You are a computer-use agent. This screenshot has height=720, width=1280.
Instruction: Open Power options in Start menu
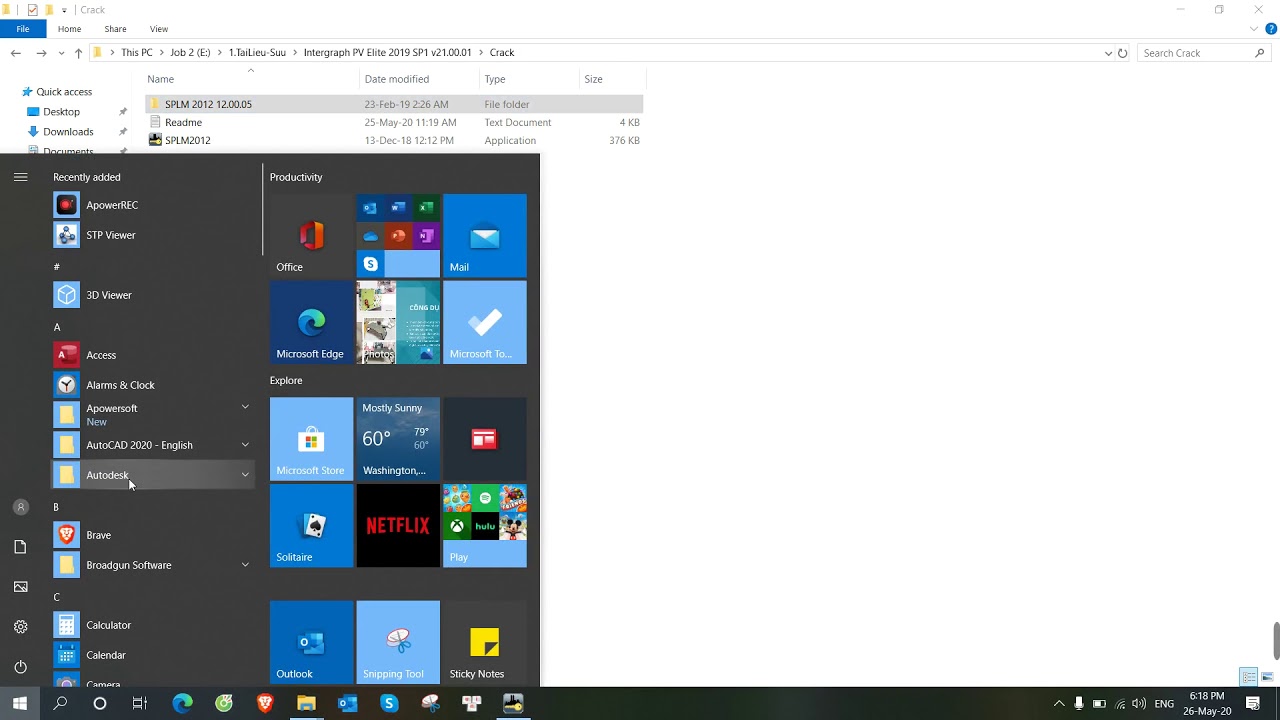20,667
